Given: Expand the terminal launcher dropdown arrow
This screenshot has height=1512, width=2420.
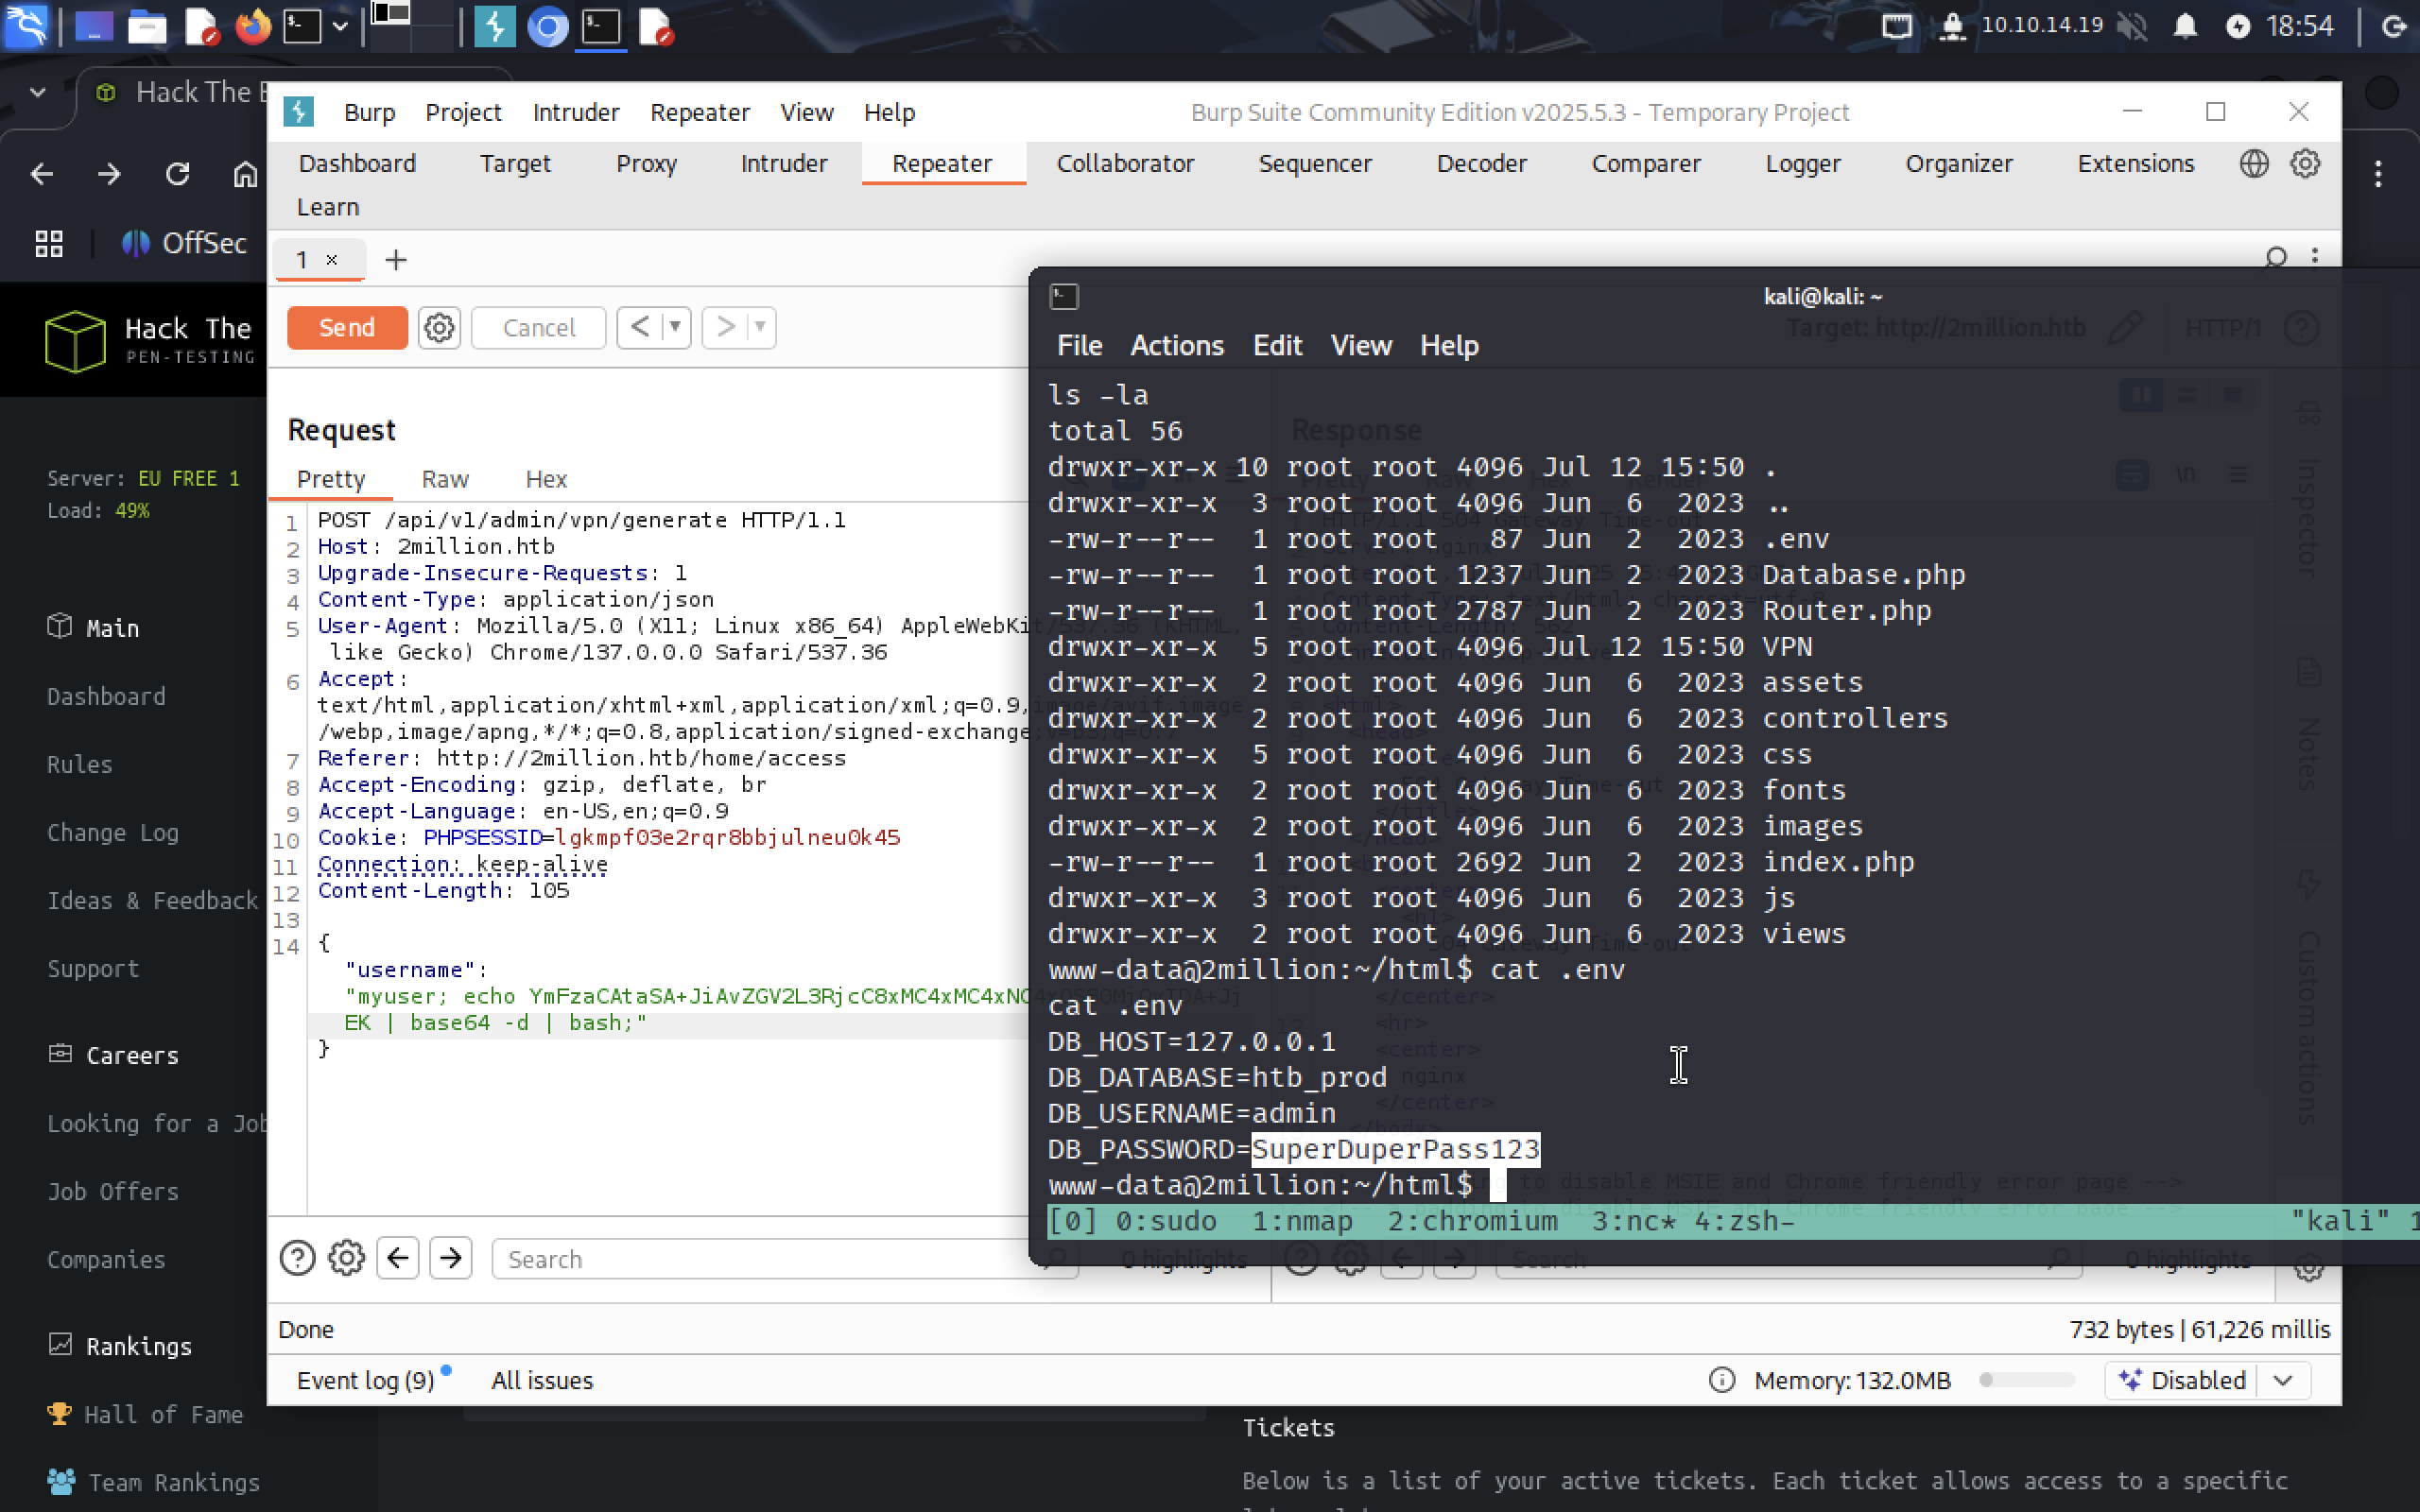Looking at the screenshot, I should (x=340, y=26).
